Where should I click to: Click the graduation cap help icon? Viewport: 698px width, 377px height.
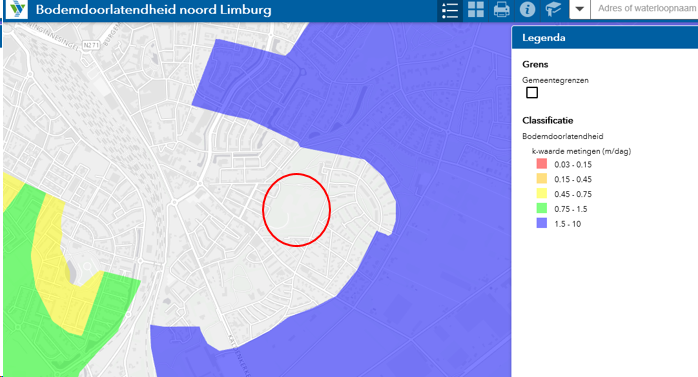(553, 9)
